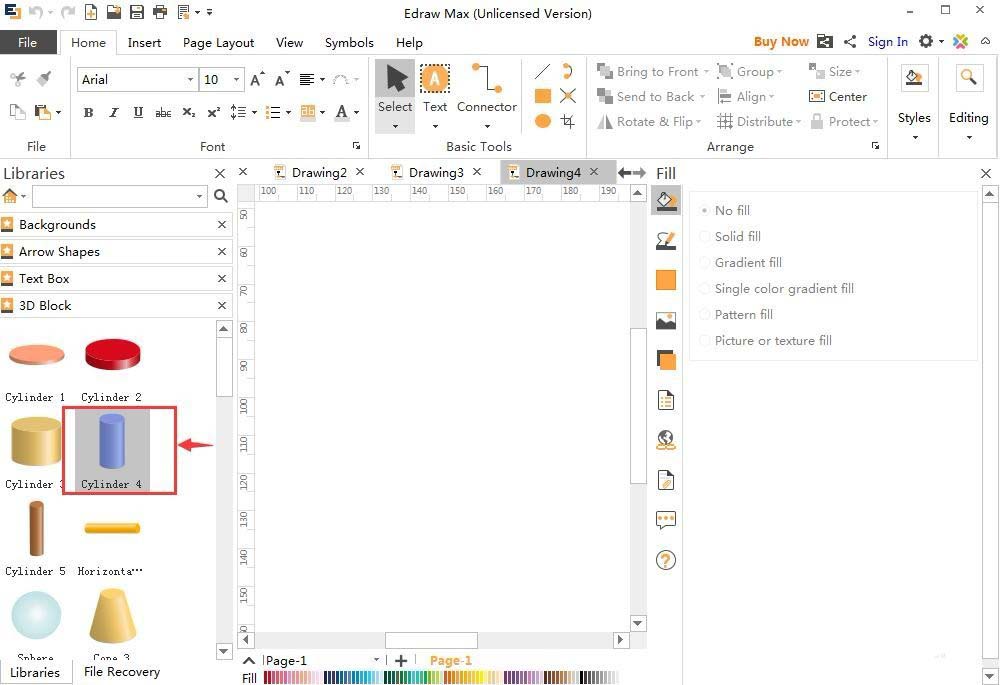Click the Buy Now link
The image size is (1000, 685).
click(780, 42)
